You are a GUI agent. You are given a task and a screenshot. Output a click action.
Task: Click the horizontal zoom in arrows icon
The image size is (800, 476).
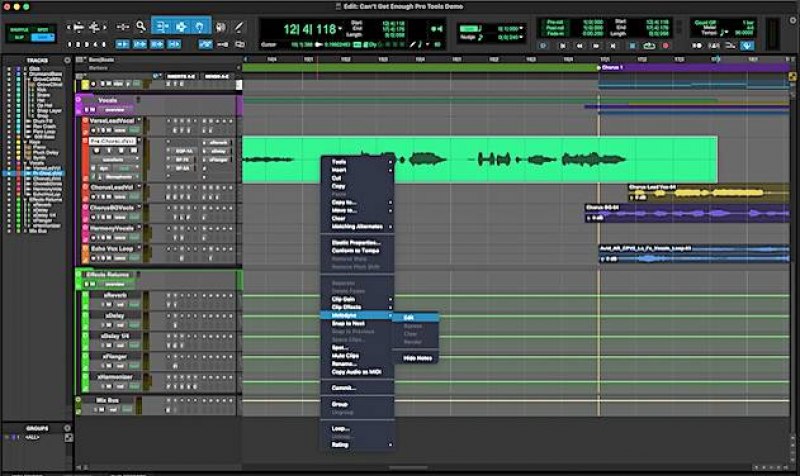coord(94,27)
